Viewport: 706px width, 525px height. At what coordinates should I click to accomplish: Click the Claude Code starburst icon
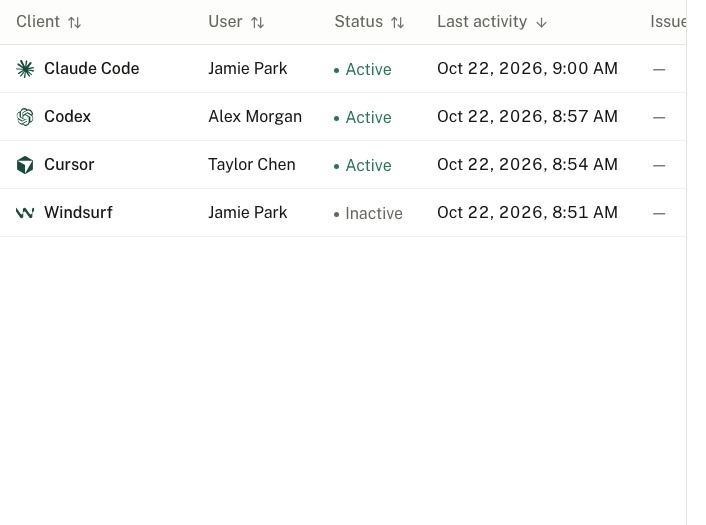[25, 69]
